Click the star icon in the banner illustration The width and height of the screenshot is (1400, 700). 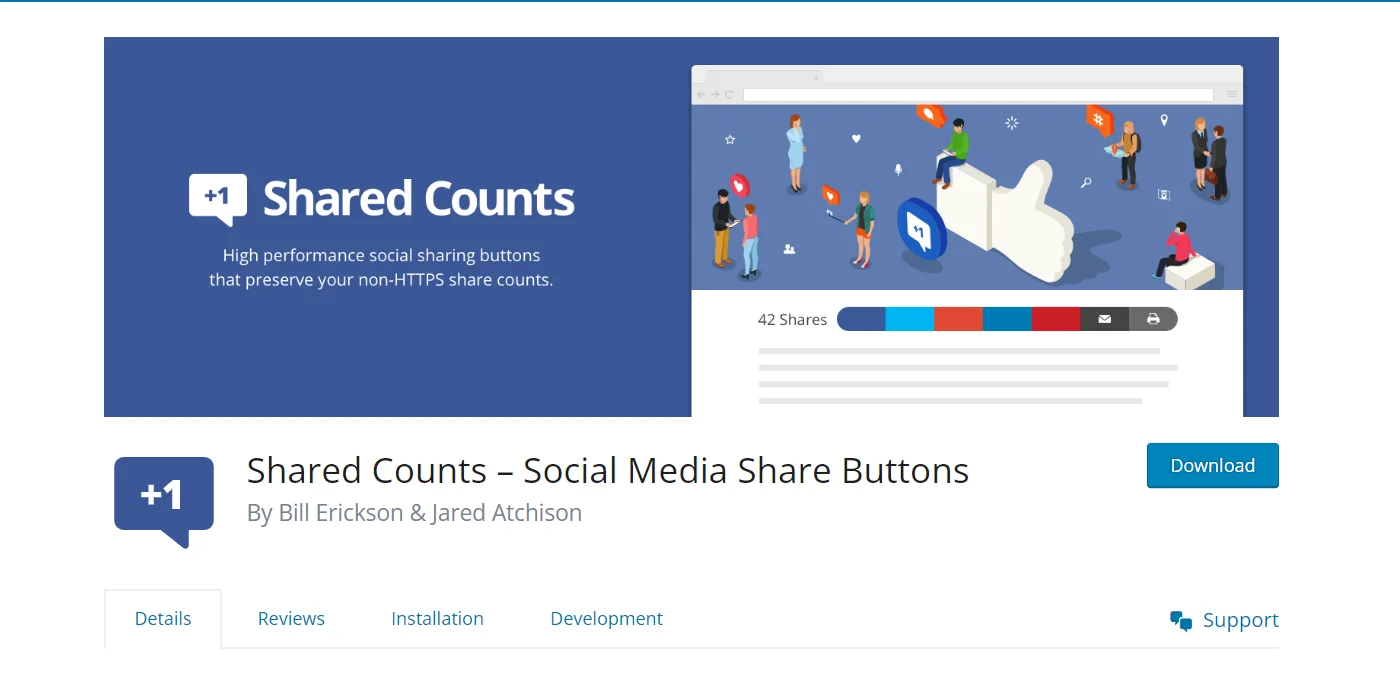click(x=729, y=139)
